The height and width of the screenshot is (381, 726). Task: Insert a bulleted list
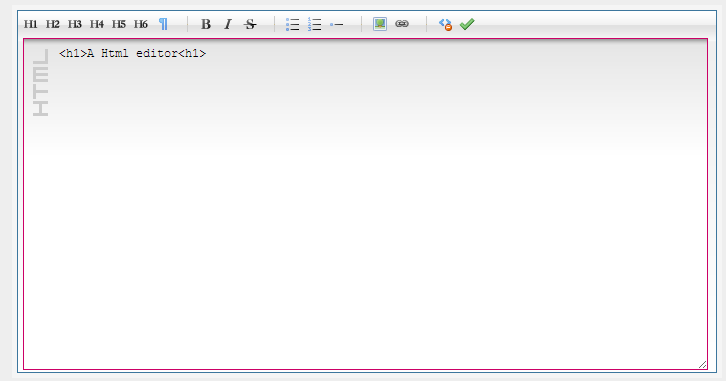pyautogui.click(x=292, y=24)
